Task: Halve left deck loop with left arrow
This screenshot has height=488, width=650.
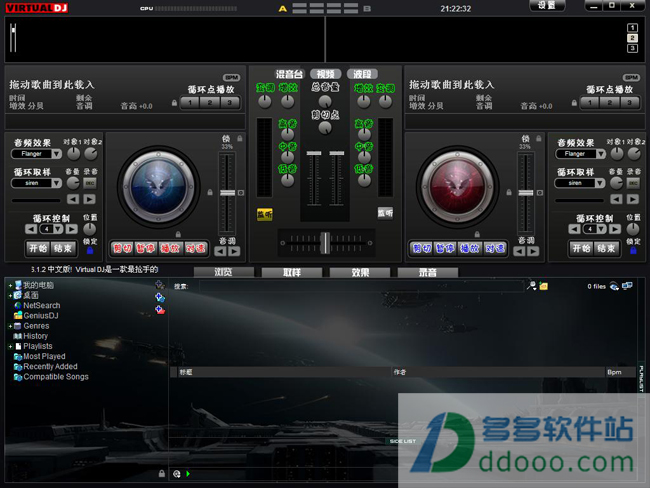Action: click(x=31, y=229)
